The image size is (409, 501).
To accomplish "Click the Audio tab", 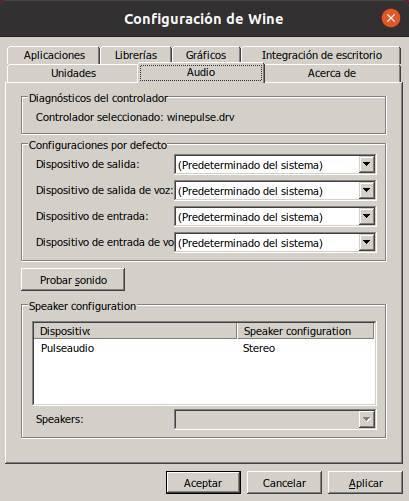I will click(201, 72).
